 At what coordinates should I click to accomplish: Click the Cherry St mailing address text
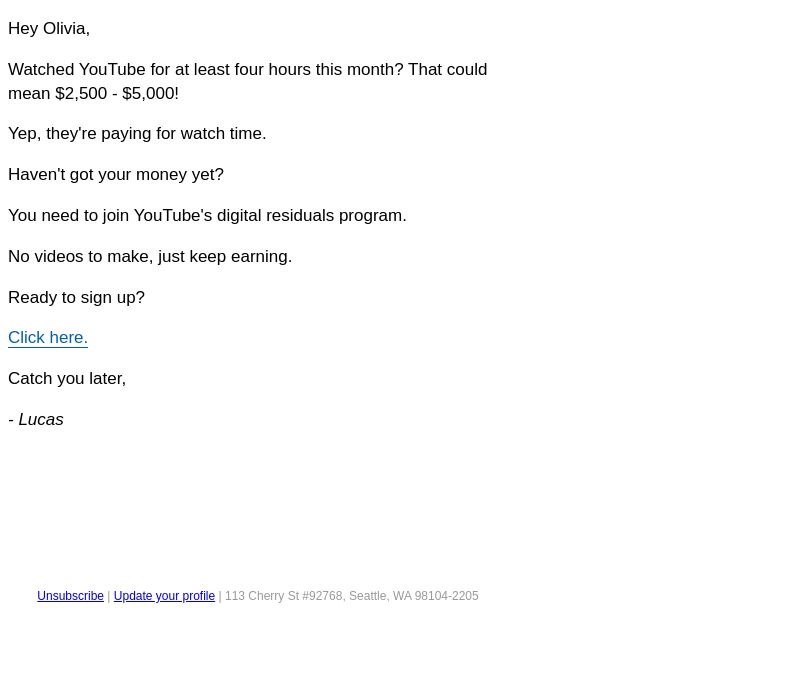pos(352,596)
